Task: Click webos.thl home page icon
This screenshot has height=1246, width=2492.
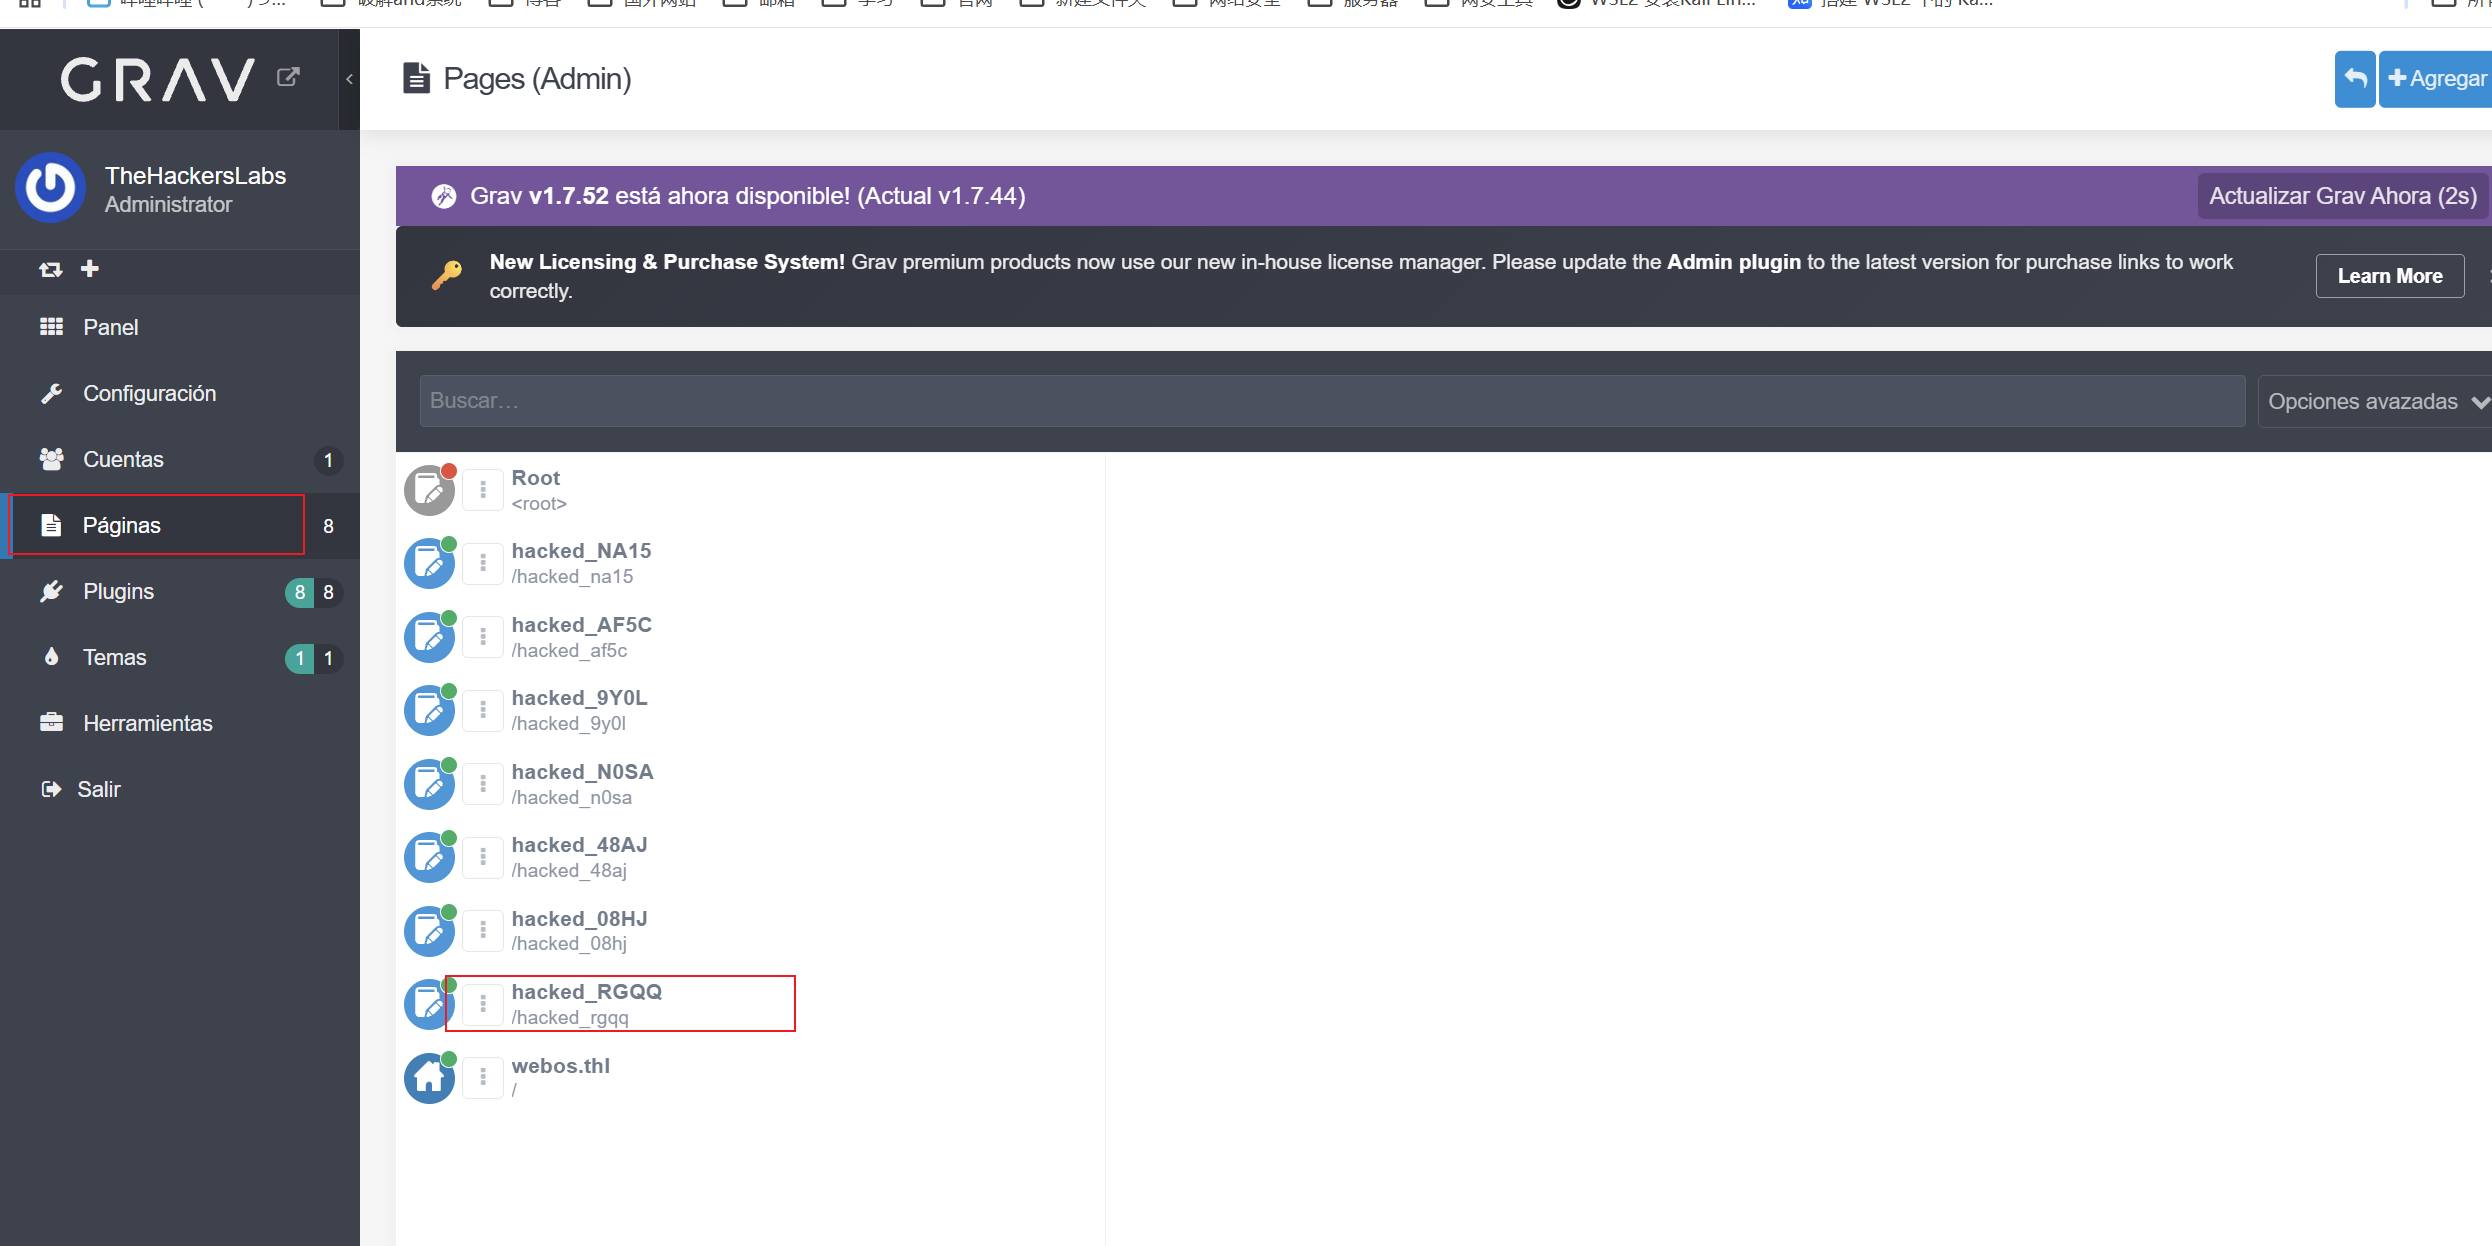Action: tap(429, 1078)
